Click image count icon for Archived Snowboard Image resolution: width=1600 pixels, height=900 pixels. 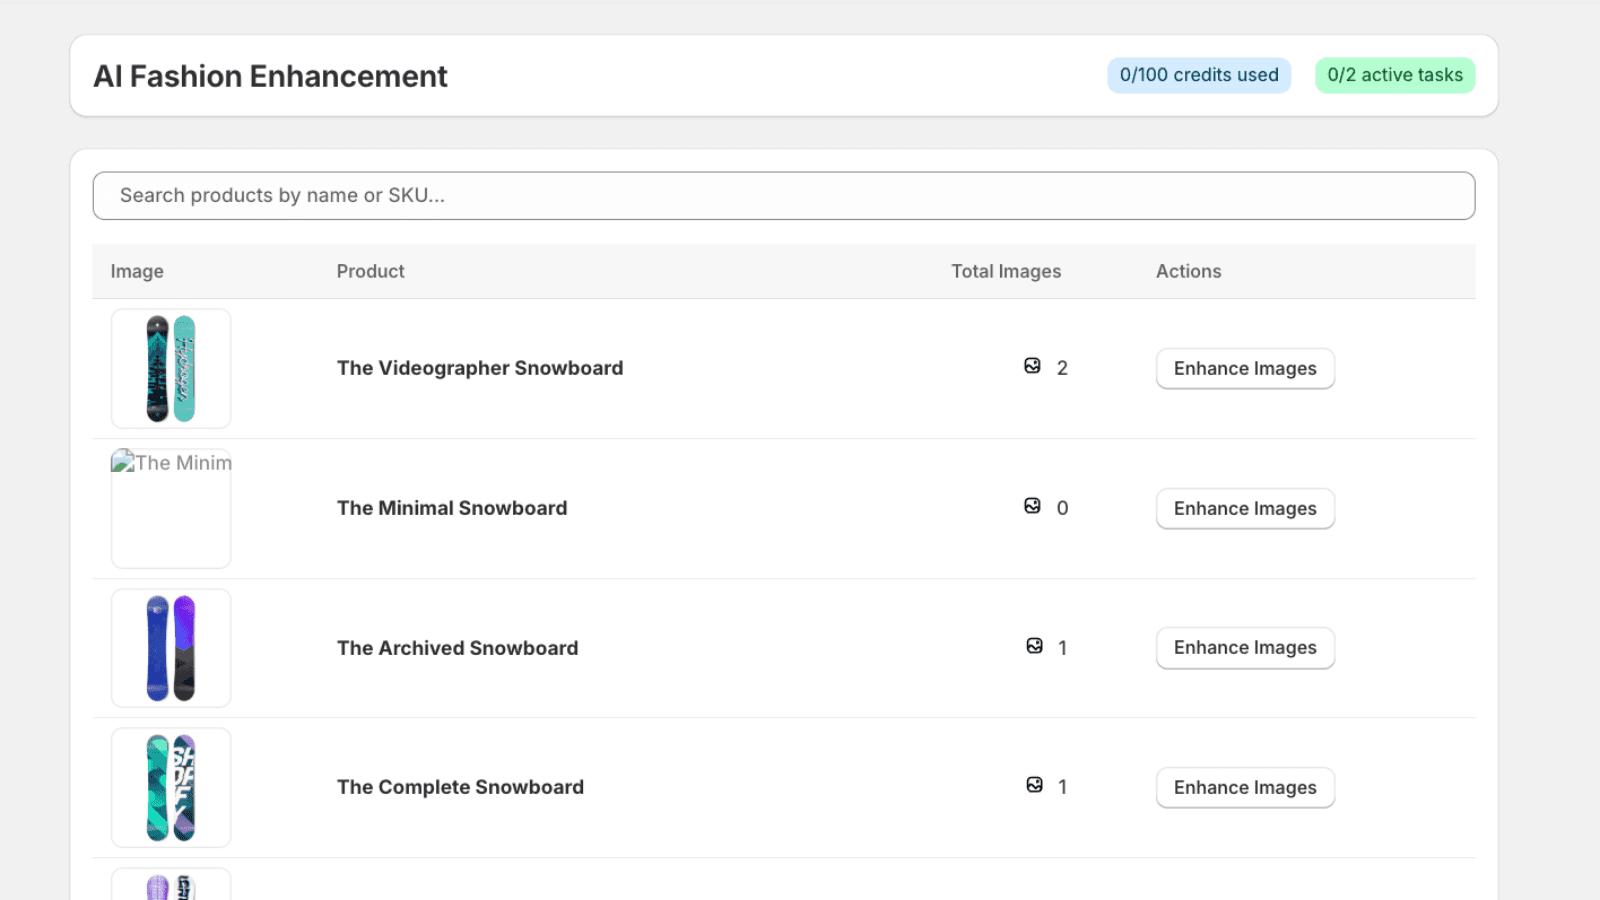tap(1034, 646)
